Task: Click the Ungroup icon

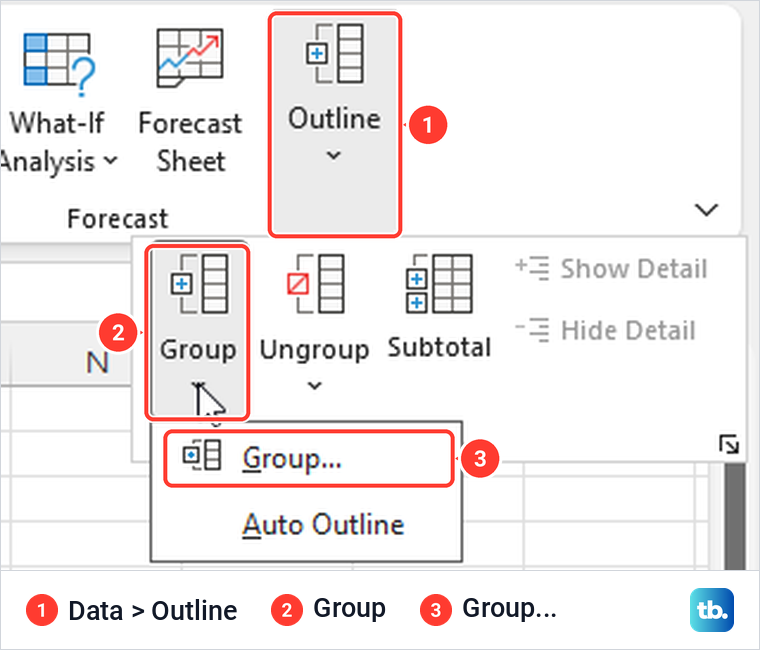Action: 316,284
